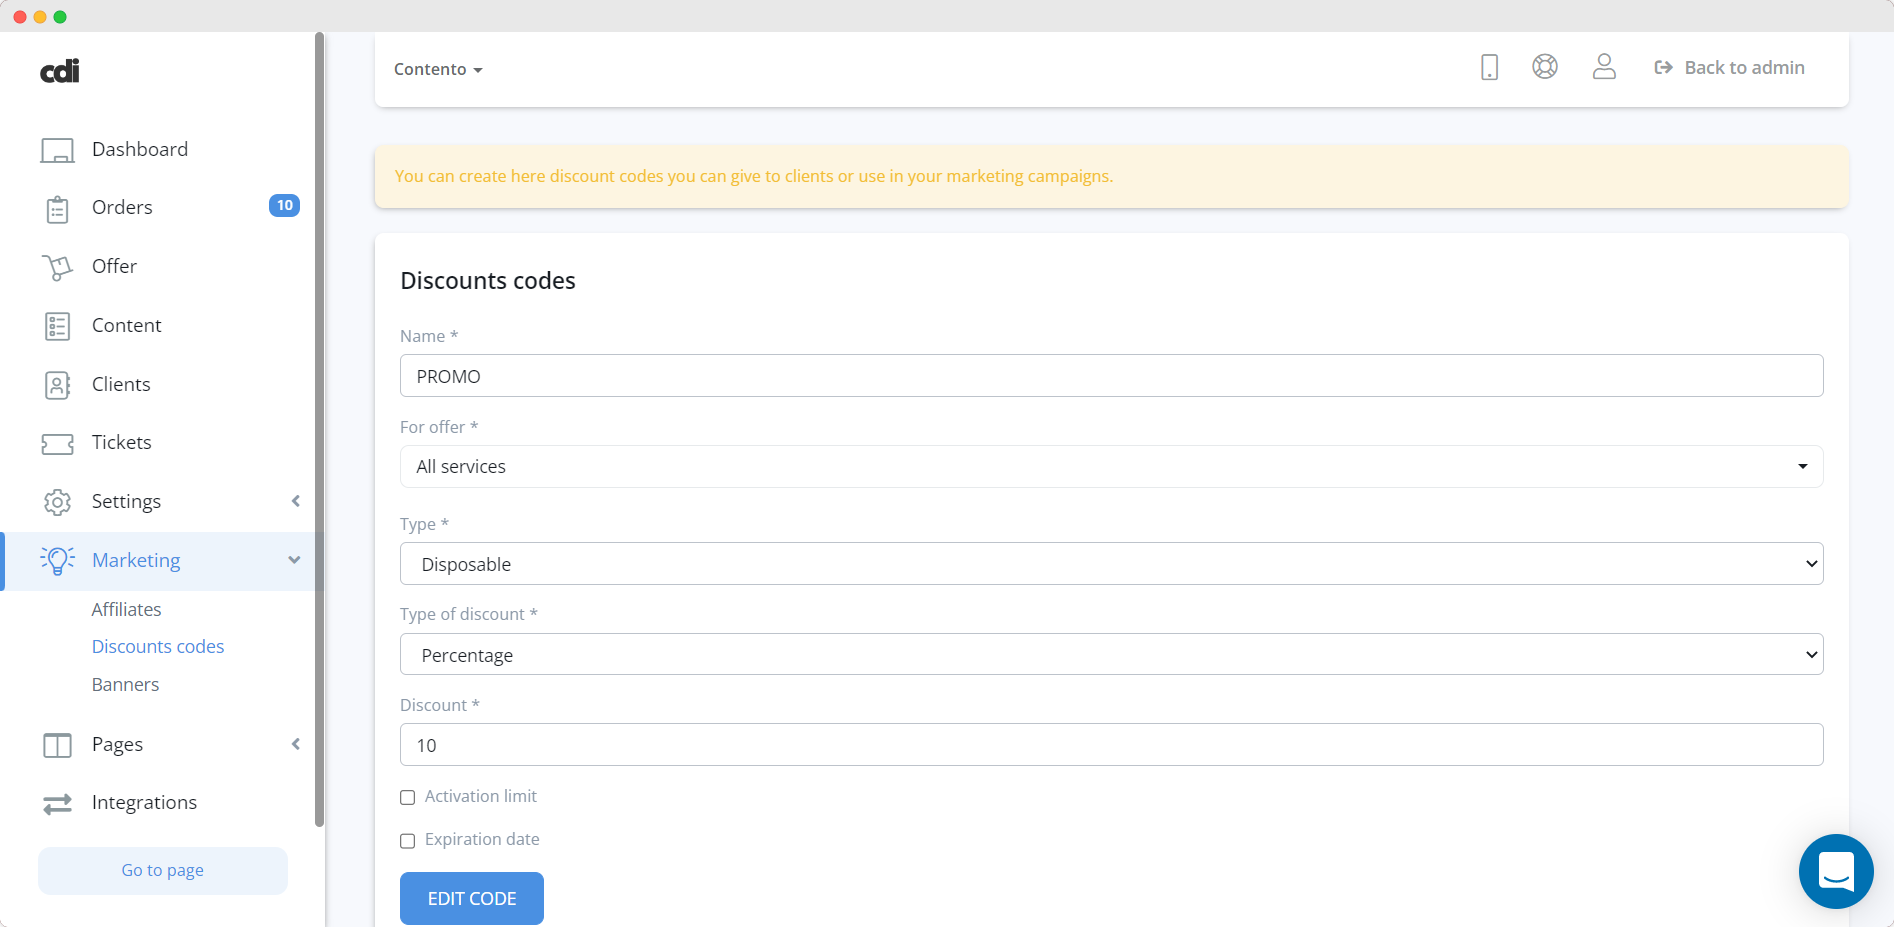The width and height of the screenshot is (1894, 927).
Task: Click the Orders badge showing 10
Action: 284,205
